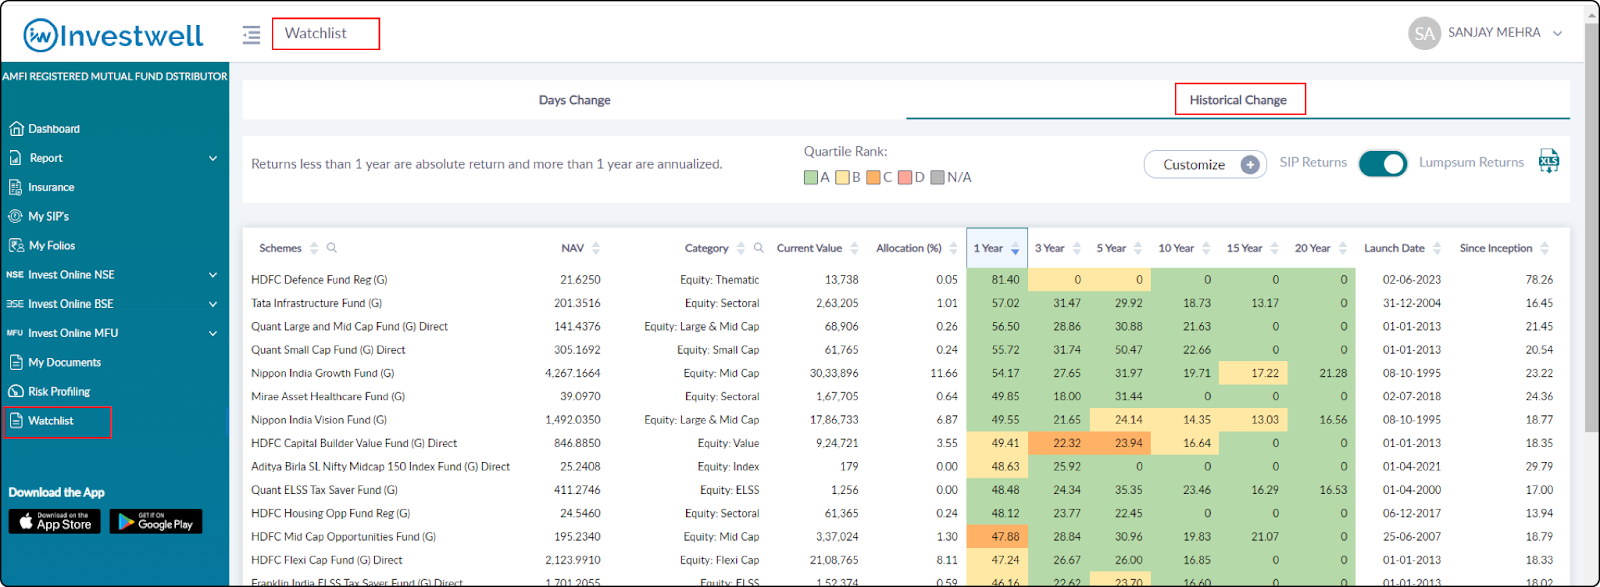
Task: Sort by Schemes column arrows
Action: point(314,248)
